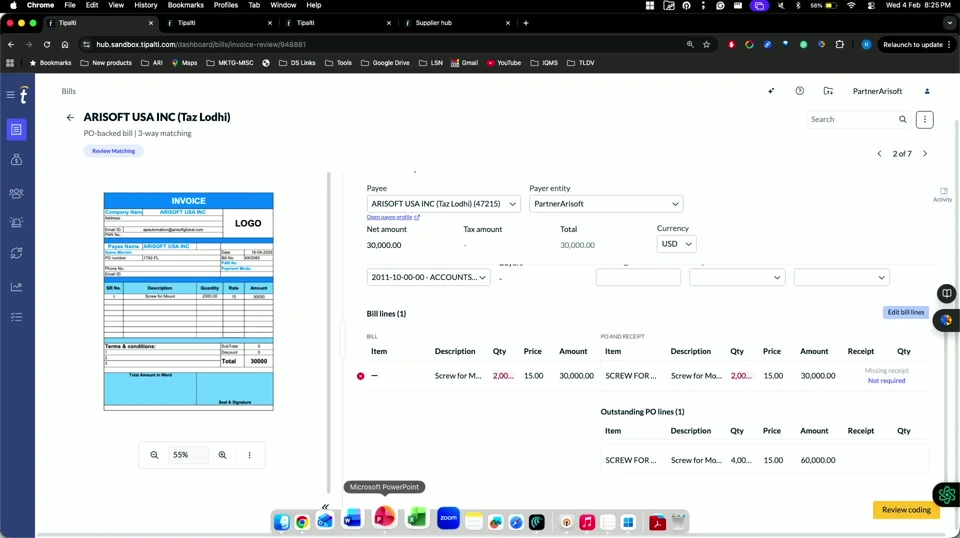The width and height of the screenshot is (960, 538).
Task: Open the DS Links bookmark folder
Action: tap(297, 62)
